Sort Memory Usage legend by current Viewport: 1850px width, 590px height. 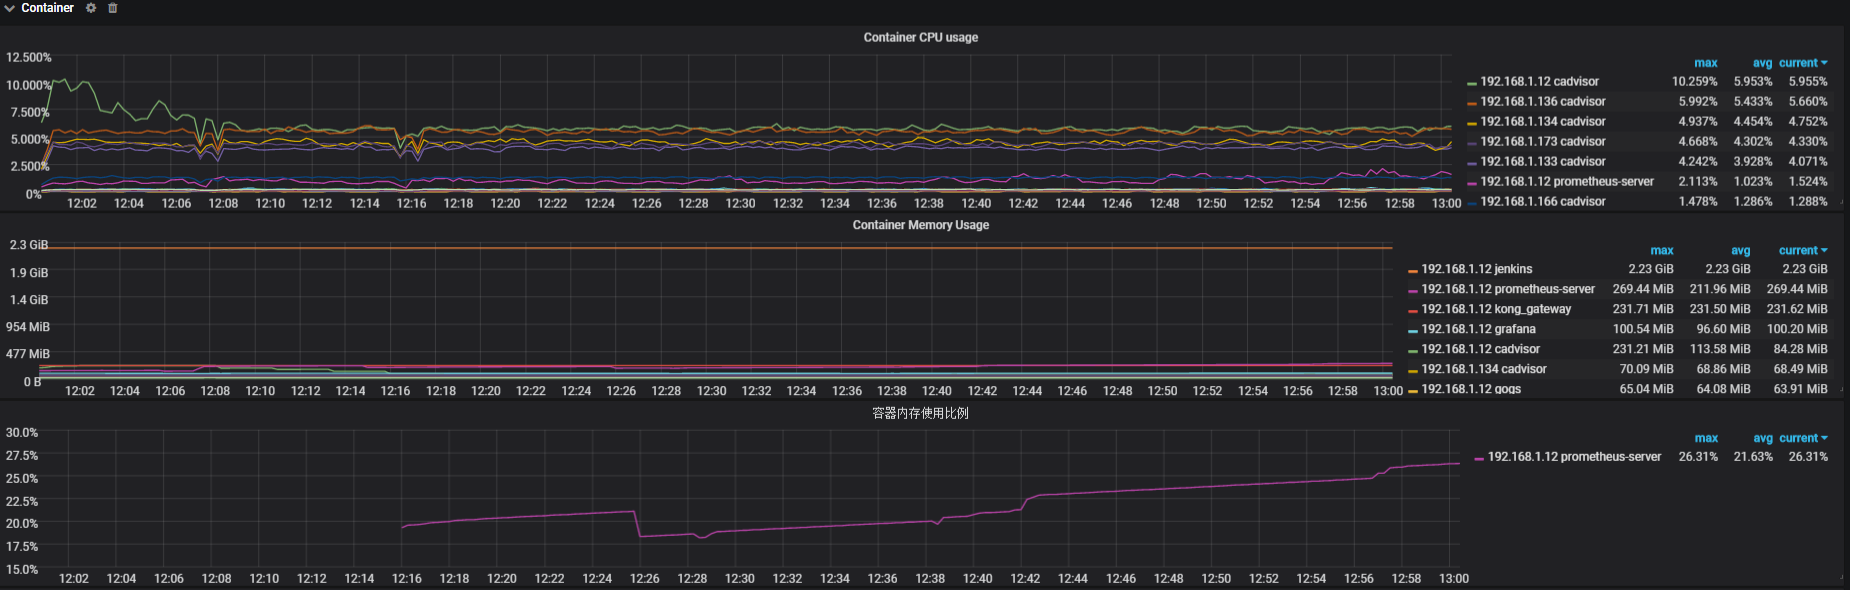click(1803, 251)
